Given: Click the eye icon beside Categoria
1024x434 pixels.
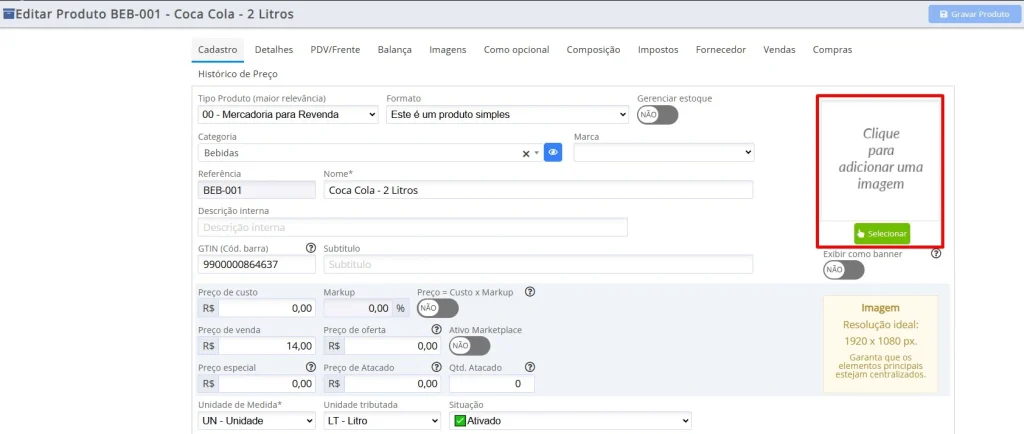Looking at the screenshot, I should pyautogui.click(x=553, y=153).
